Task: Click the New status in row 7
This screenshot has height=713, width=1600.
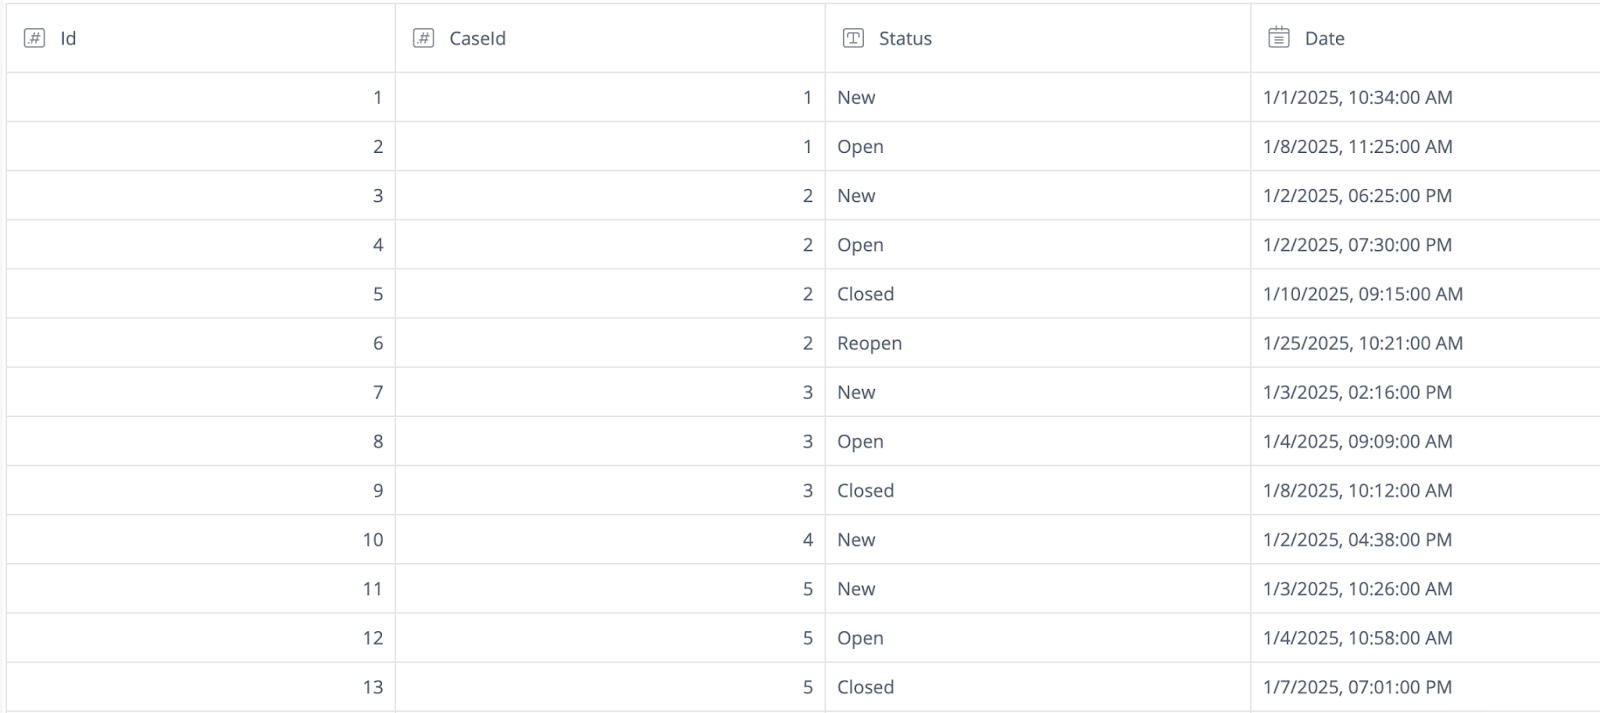Action: [856, 392]
